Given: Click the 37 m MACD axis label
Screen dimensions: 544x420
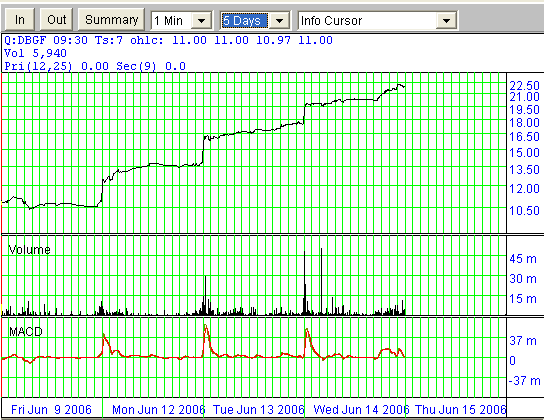Looking at the screenshot, I should [x=523, y=341].
